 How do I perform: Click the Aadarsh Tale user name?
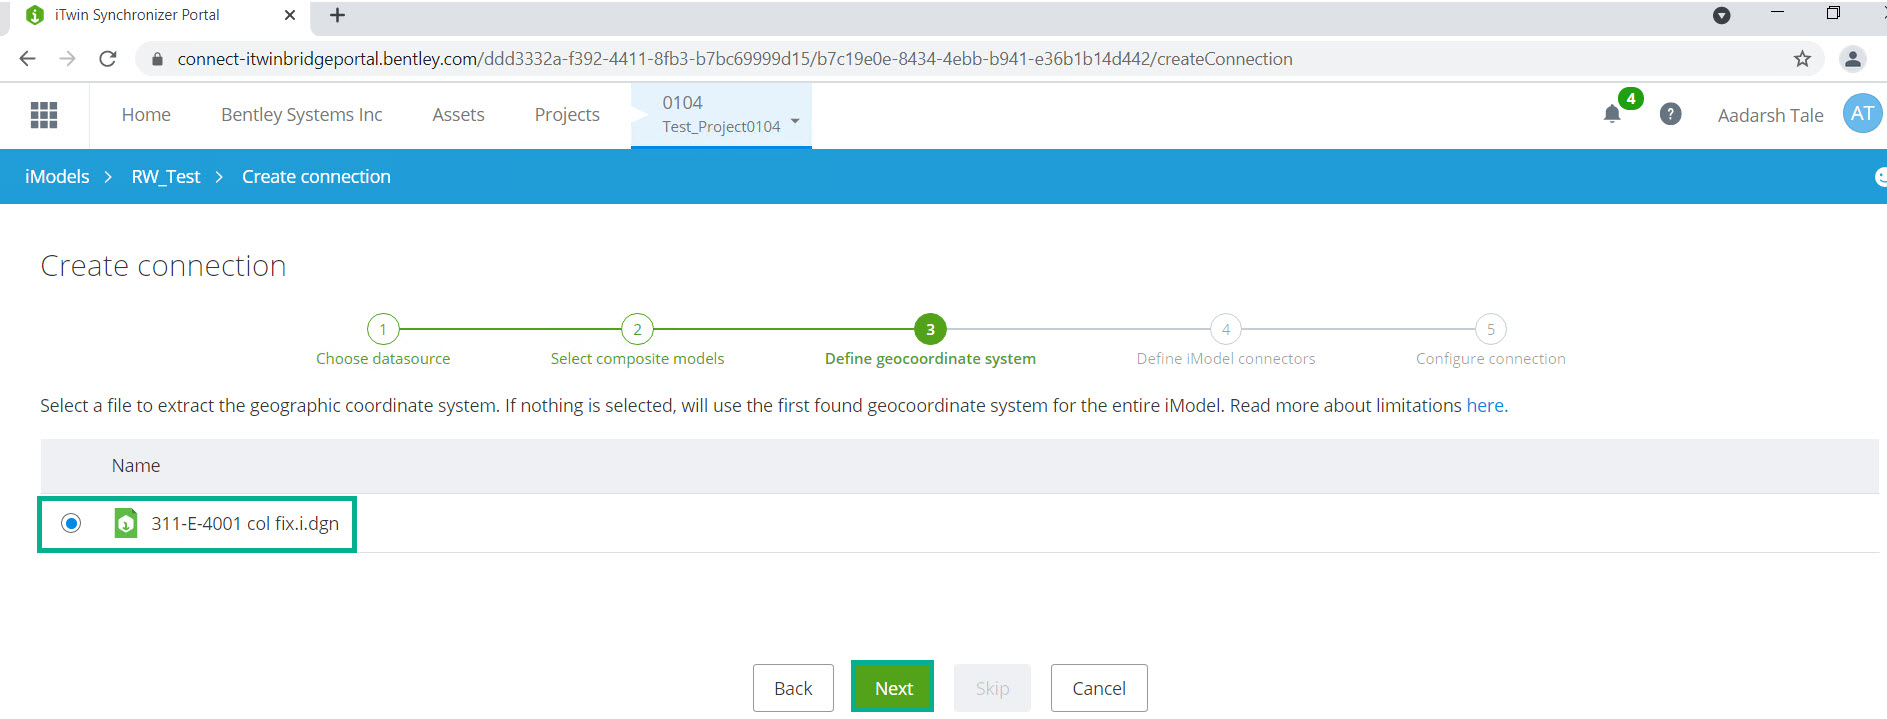click(1770, 115)
